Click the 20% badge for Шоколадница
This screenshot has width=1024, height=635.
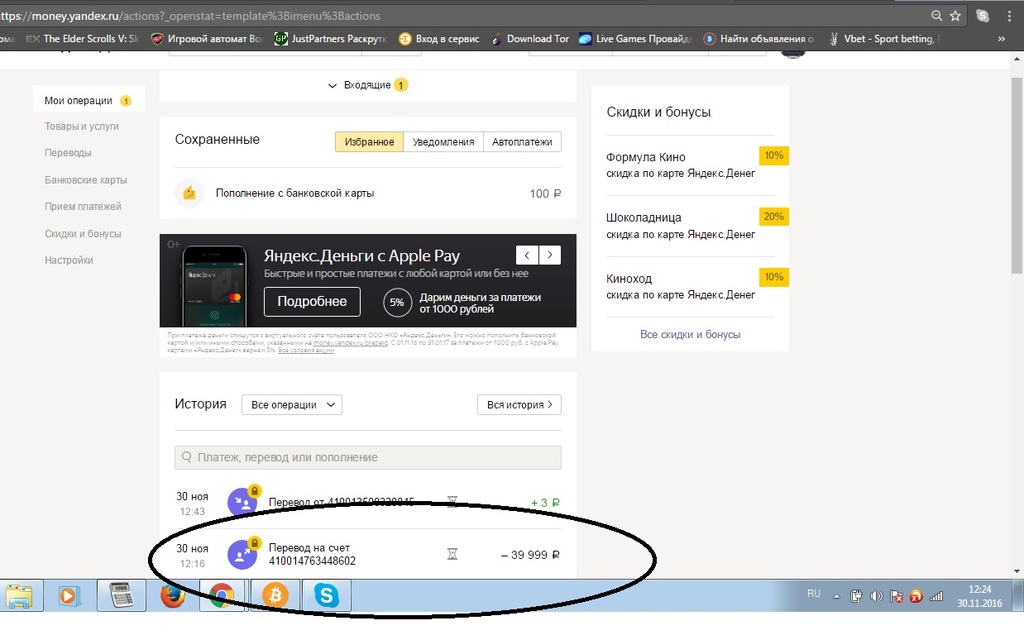[774, 216]
